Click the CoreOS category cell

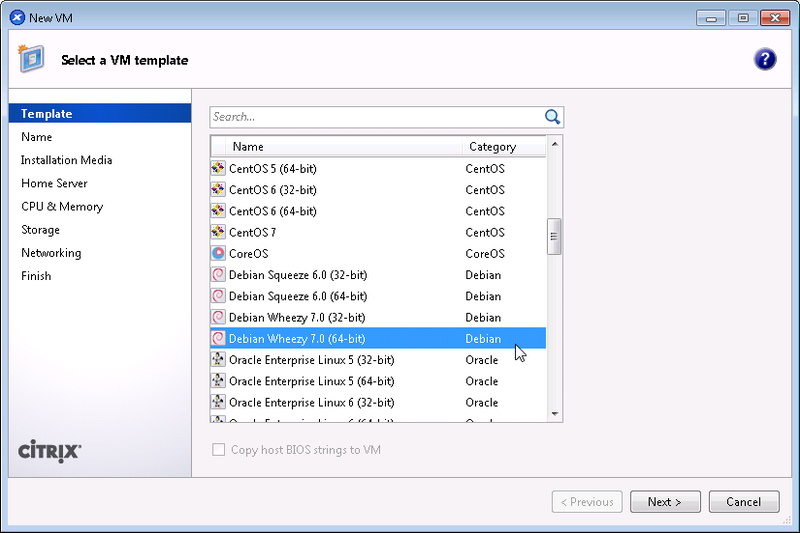point(485,253)
